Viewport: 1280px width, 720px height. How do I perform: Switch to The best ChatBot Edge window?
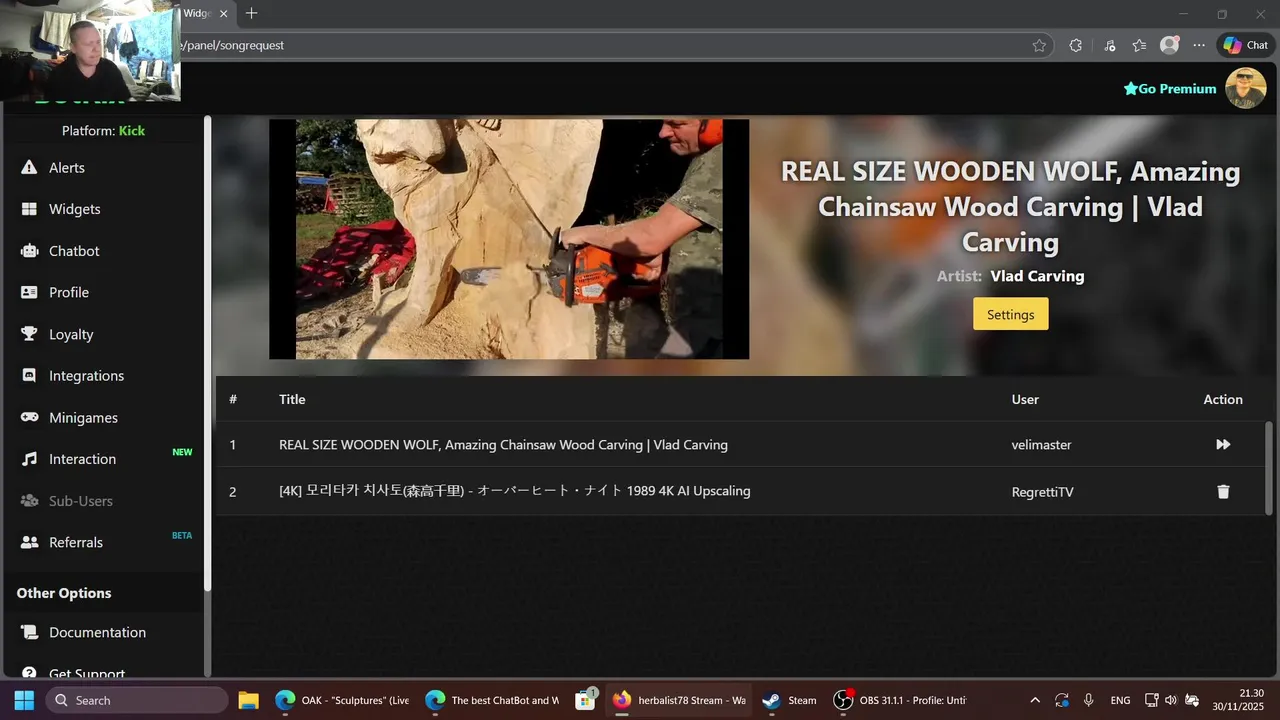click(x=492, y=700)
